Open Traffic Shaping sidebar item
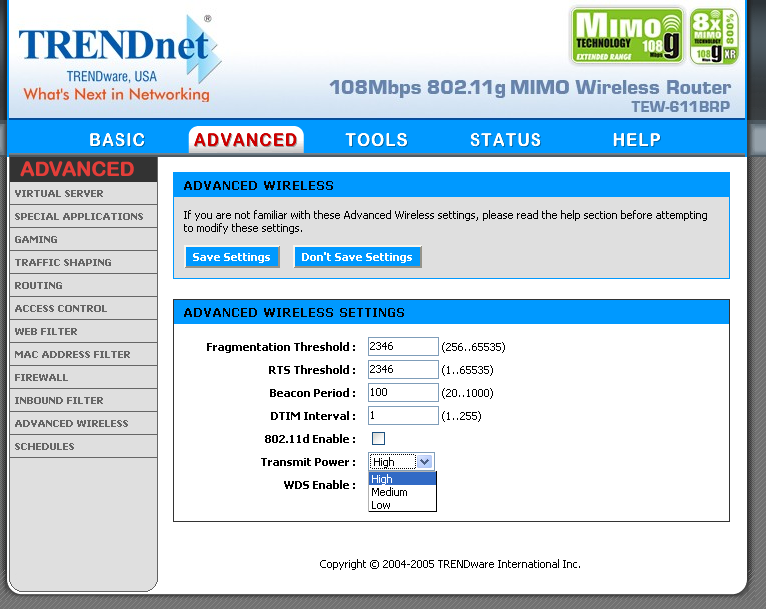The height and width of the screenshot is (609, 766). (x=83, y=262)
